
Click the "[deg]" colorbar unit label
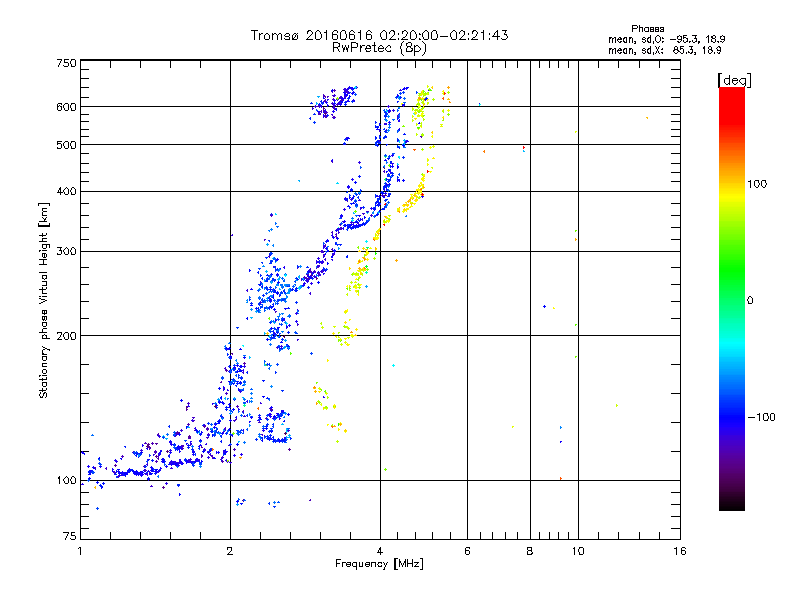click(x=734, y=80)
